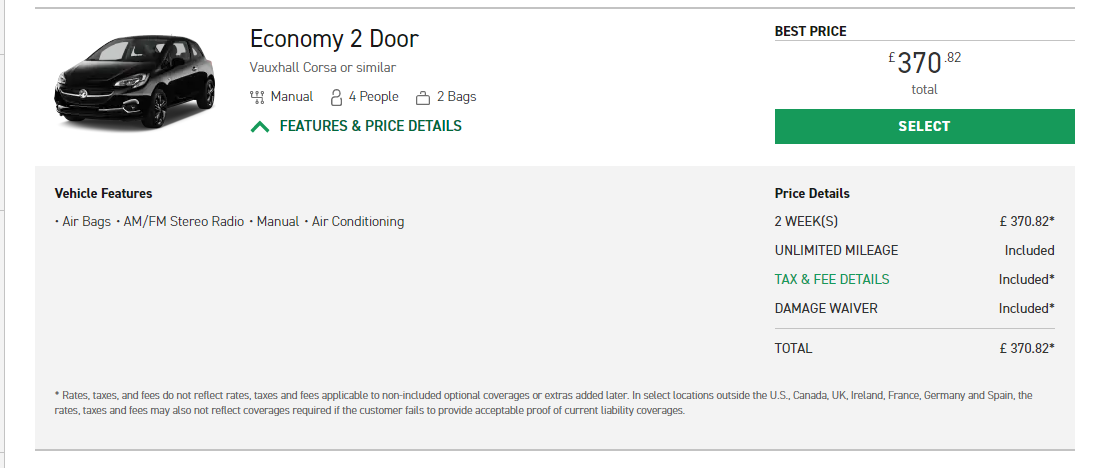The width and height of the screenshot is (1101, 468).
Task: Click the UNLIMITED MILEAGE line item
Action: (x=914, y=250)
